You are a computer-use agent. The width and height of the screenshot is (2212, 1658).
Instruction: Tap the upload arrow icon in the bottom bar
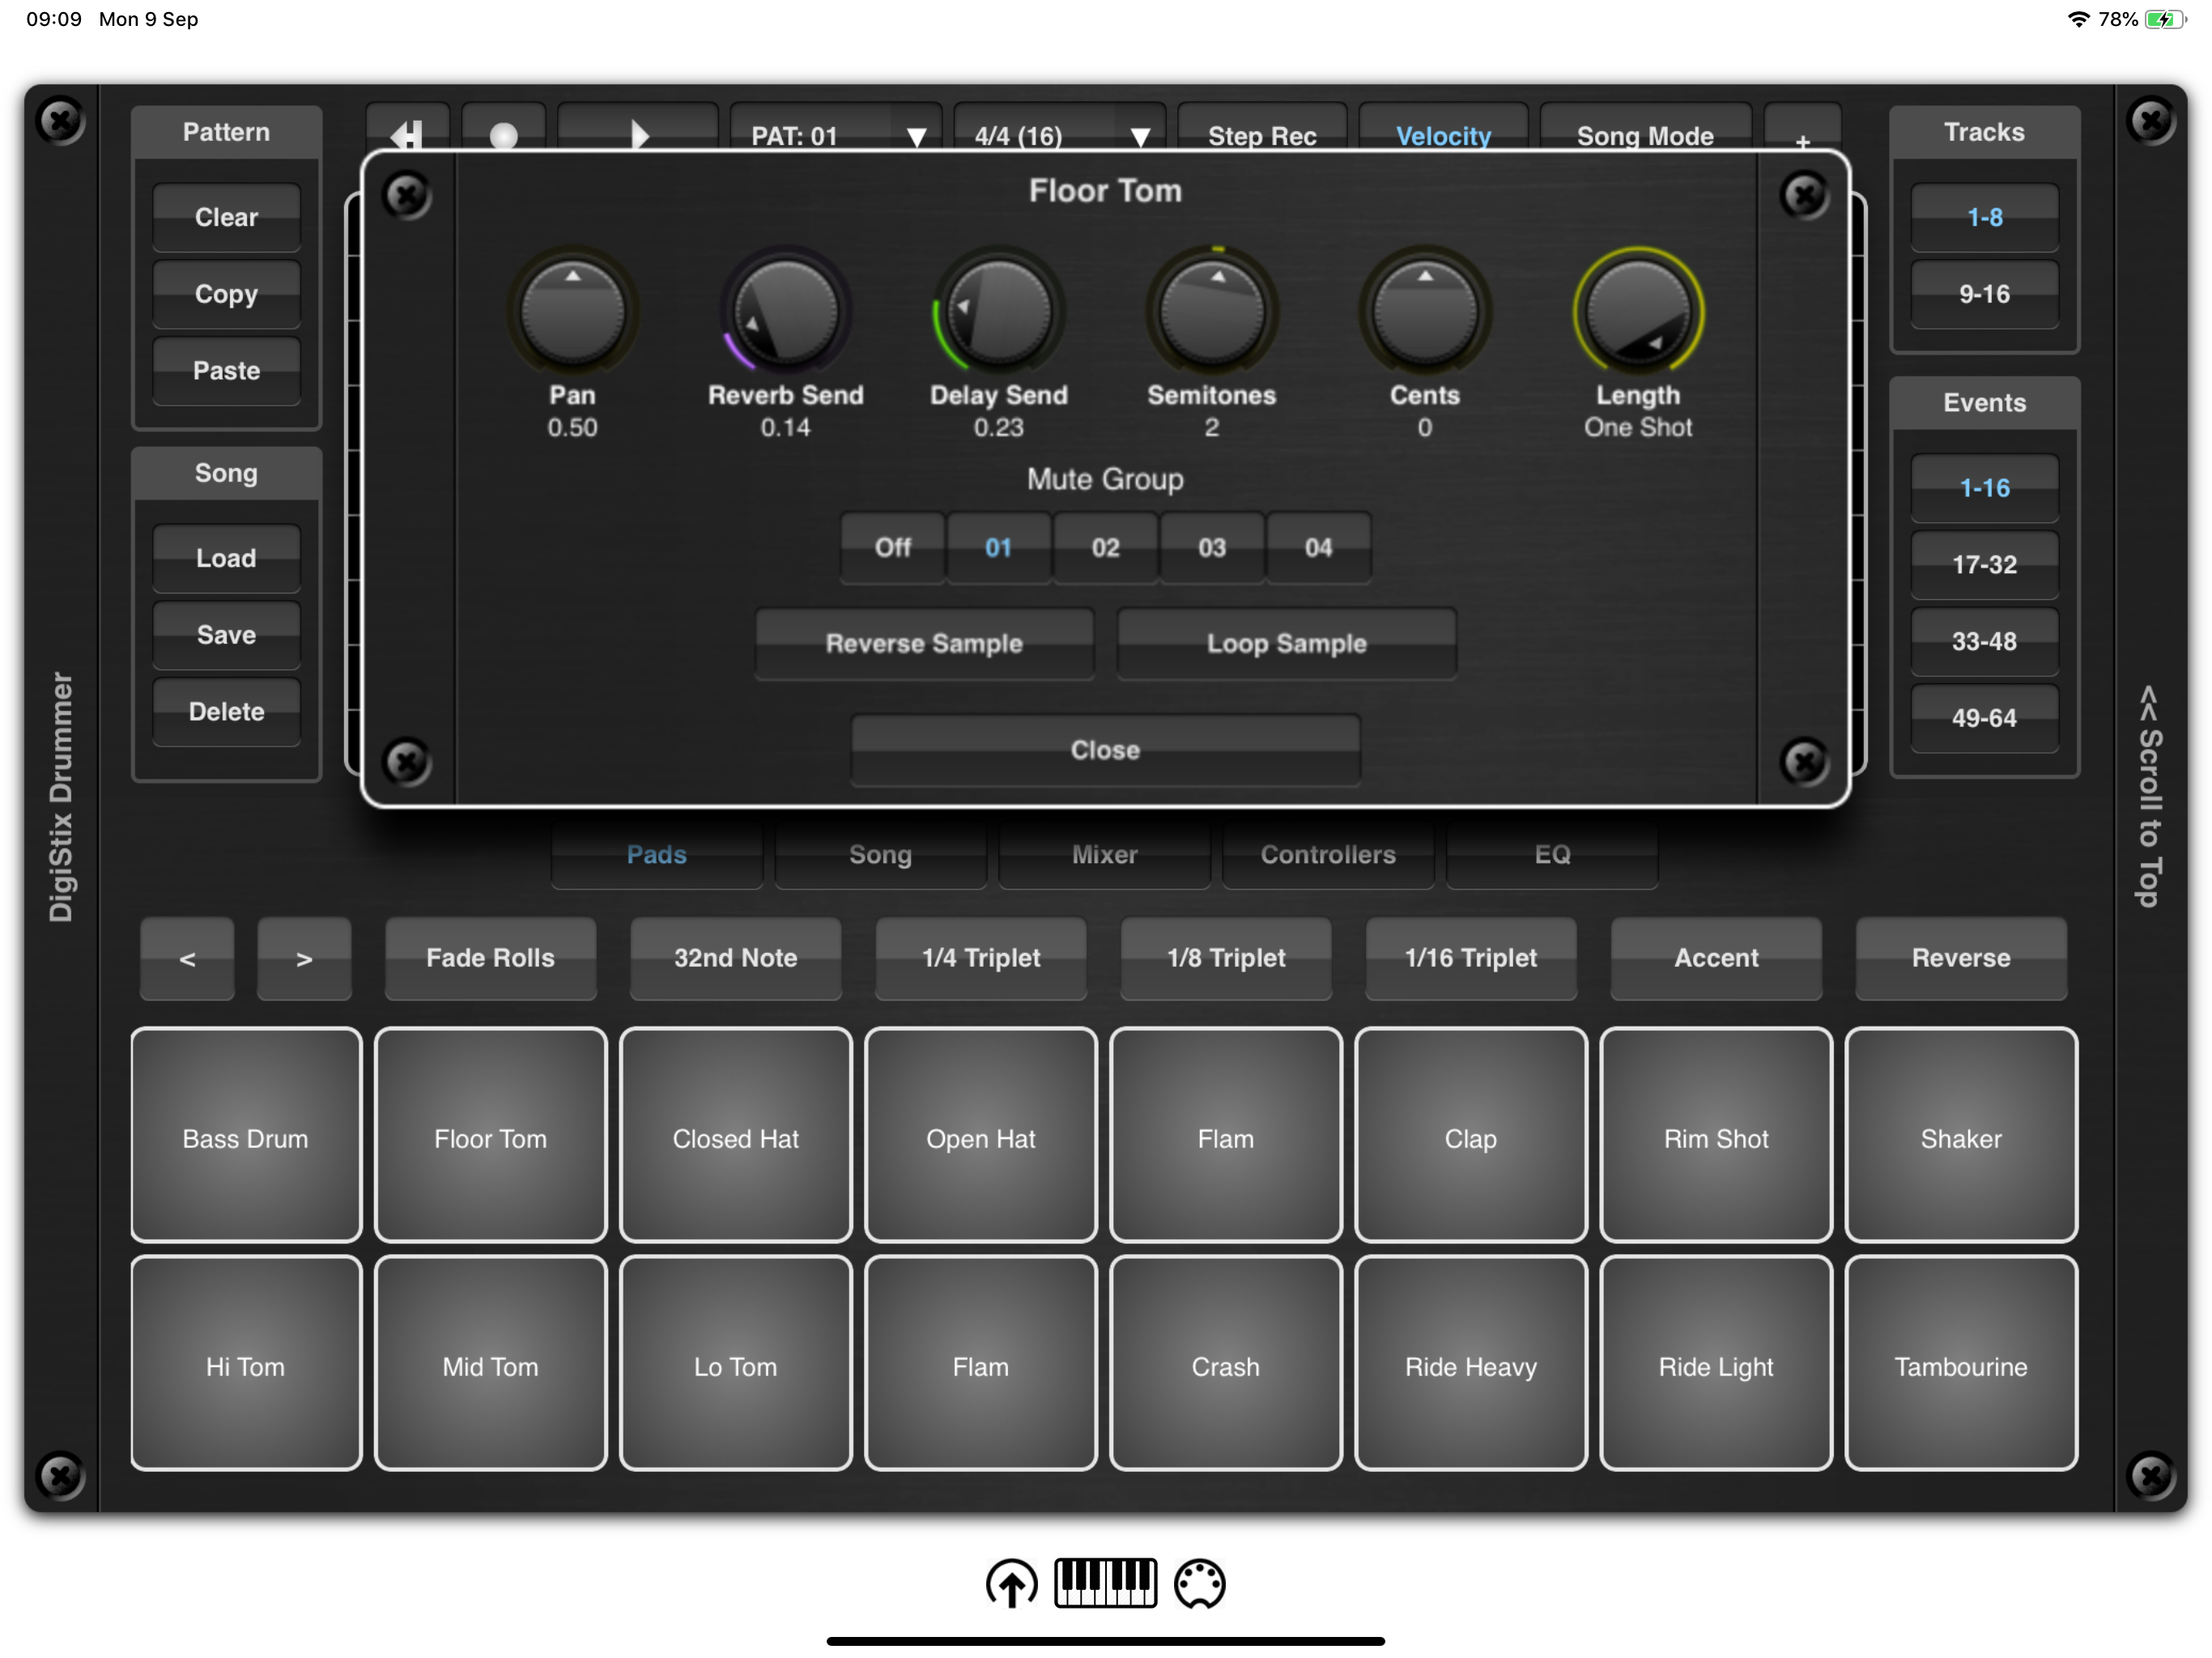[1011, 1583]
